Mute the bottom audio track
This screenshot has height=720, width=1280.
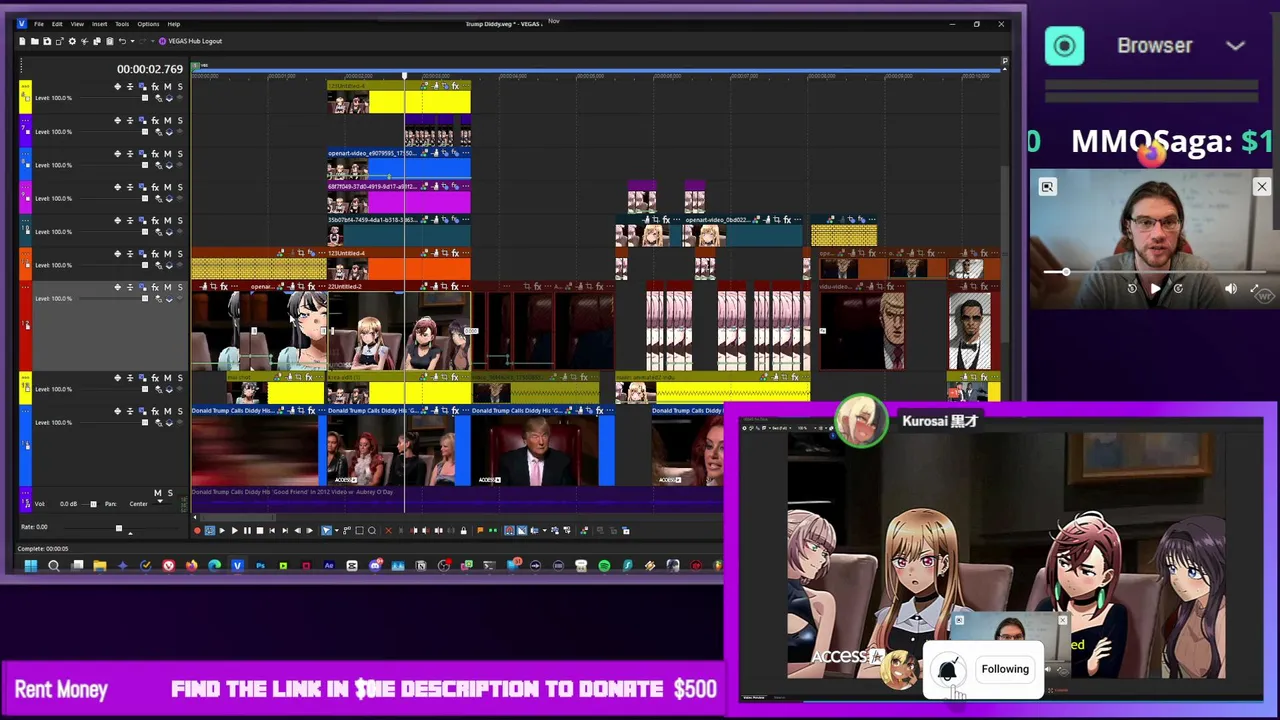[x=157, y=493]
